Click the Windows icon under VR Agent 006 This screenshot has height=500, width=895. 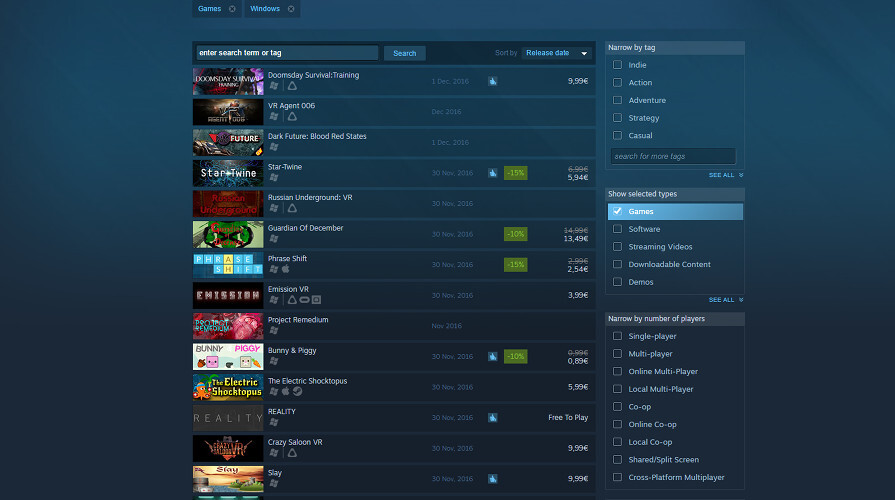pos(274,116)
